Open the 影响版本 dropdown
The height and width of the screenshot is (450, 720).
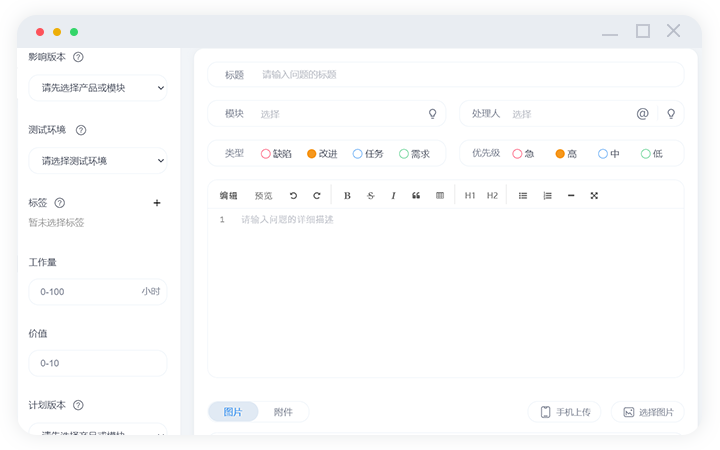97,88
